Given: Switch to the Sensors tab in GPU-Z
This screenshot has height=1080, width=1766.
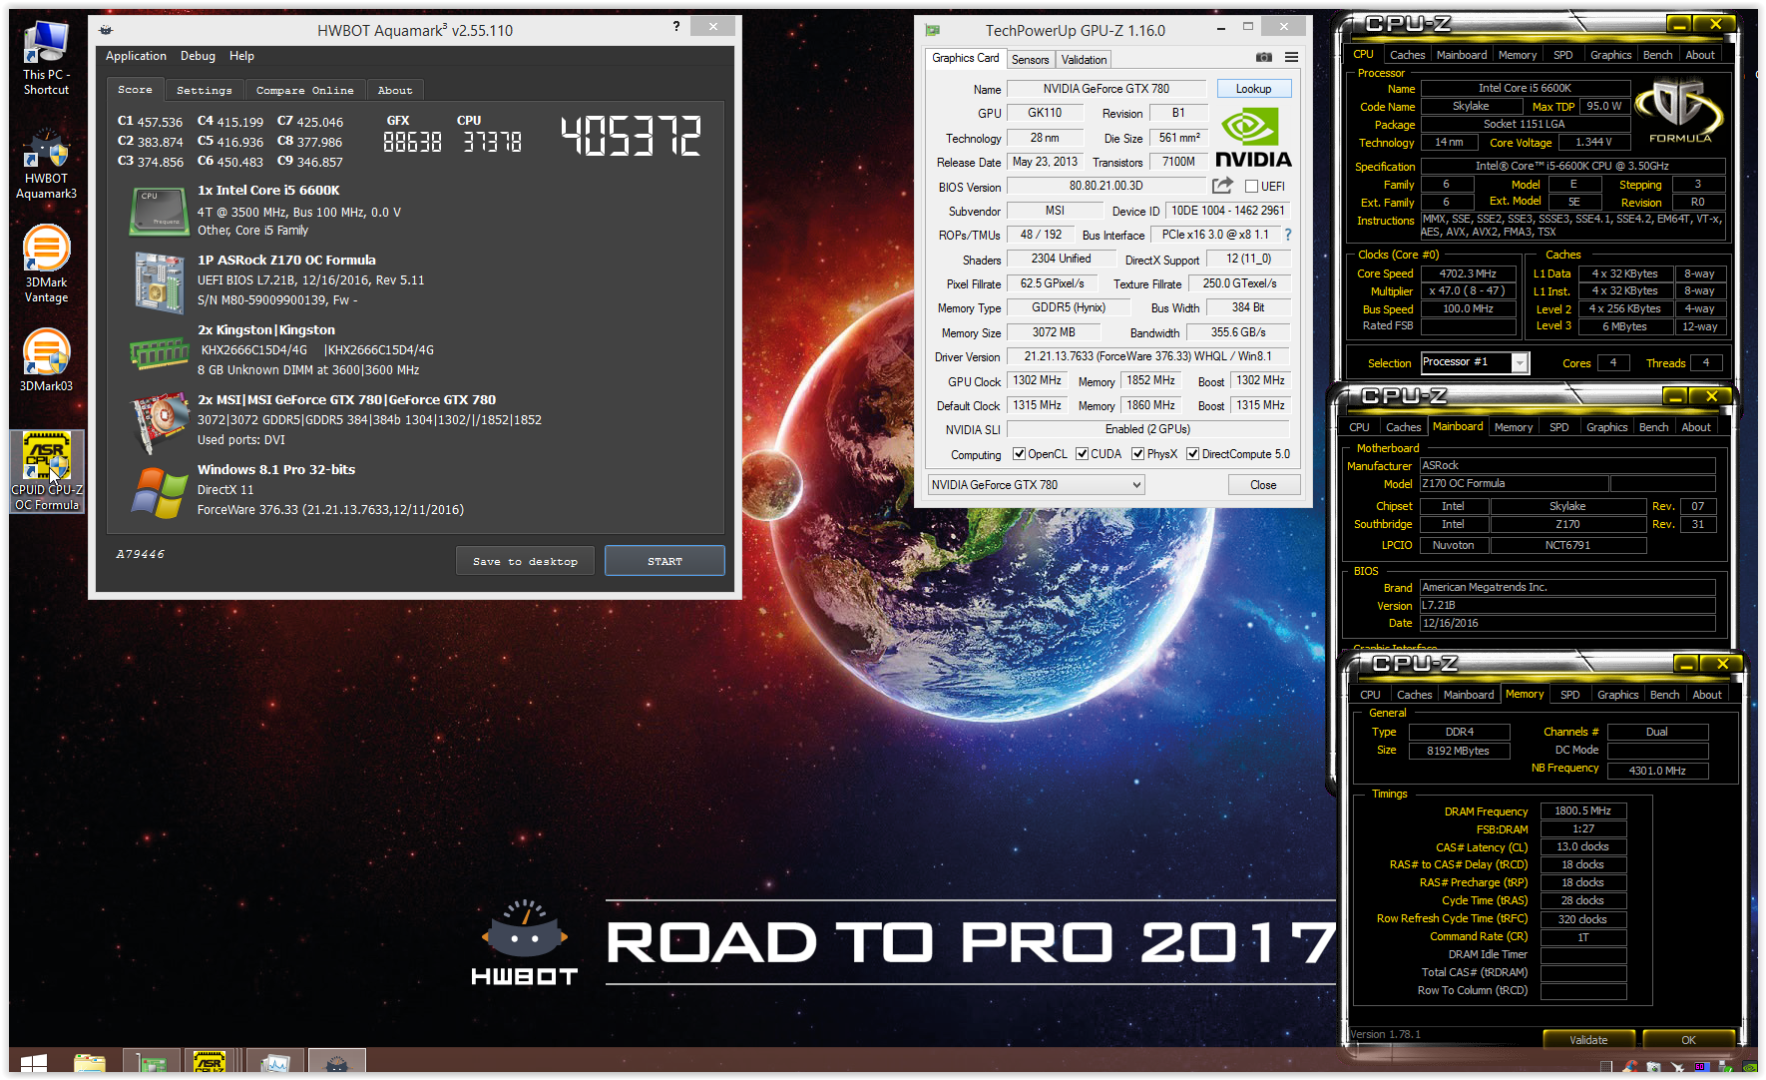Looking at the screenshot, I should [x=1030, y=60].
